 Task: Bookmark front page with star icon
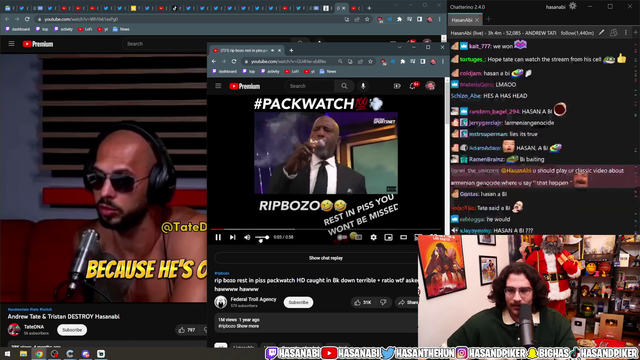pos(370,61)
